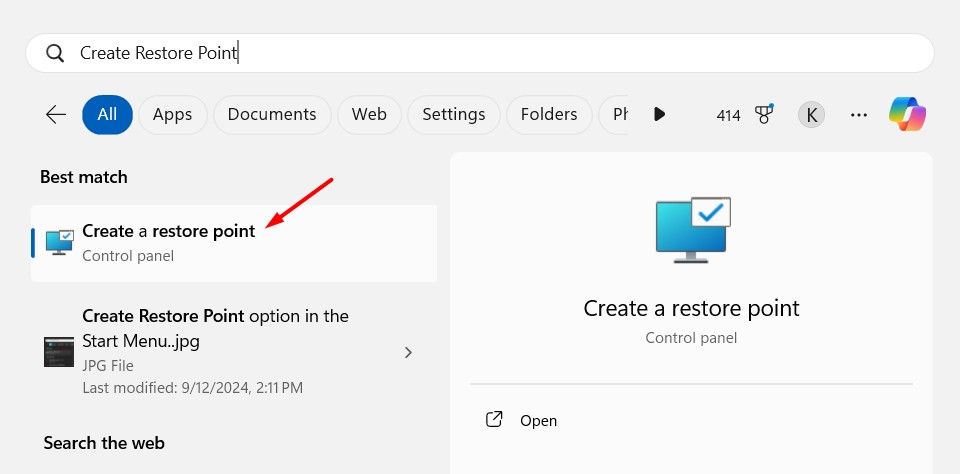Click the JPG file result thumbnail
This screenshot has height=474, width=960.
[x=59, y=352]
